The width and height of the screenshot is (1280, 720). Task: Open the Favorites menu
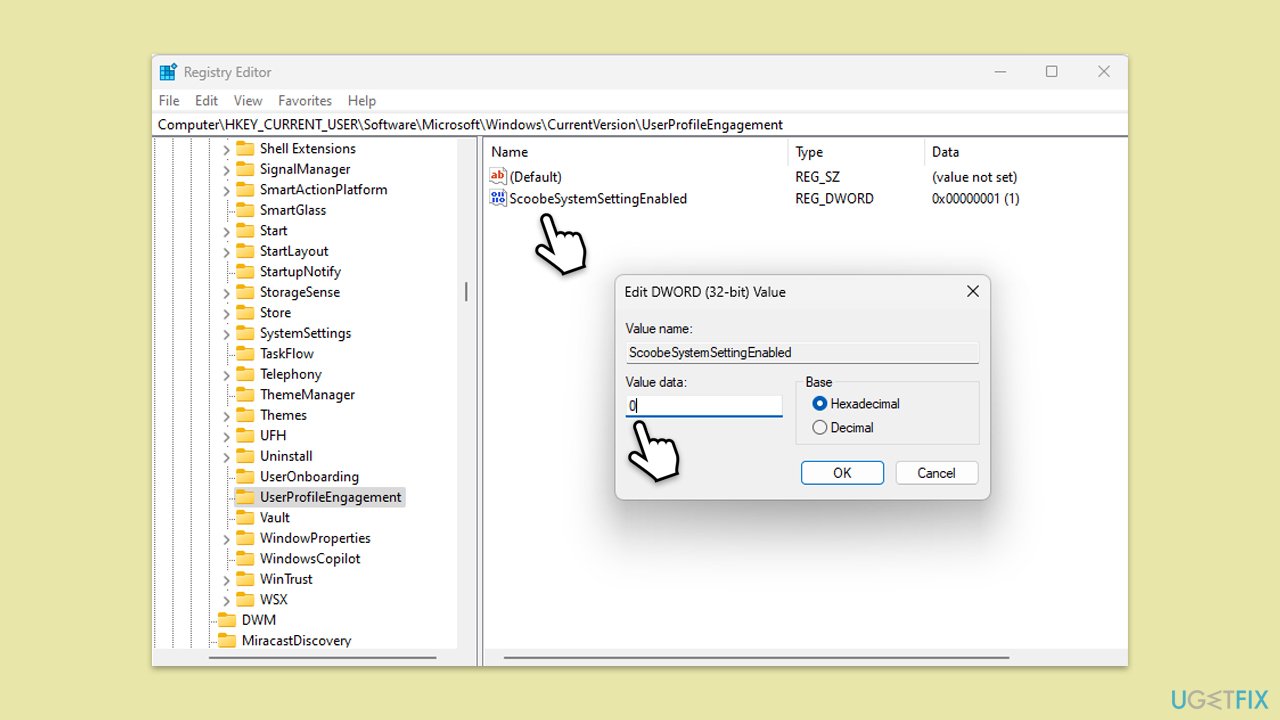tap(305, 100)
